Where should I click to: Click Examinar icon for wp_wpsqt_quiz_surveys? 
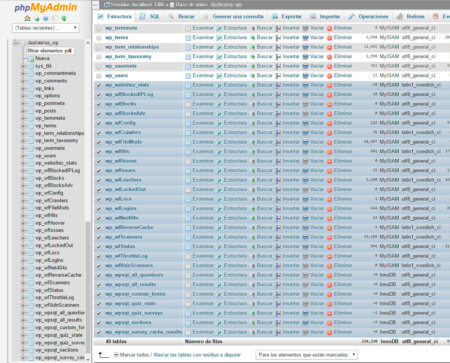[x=188, y=313]
